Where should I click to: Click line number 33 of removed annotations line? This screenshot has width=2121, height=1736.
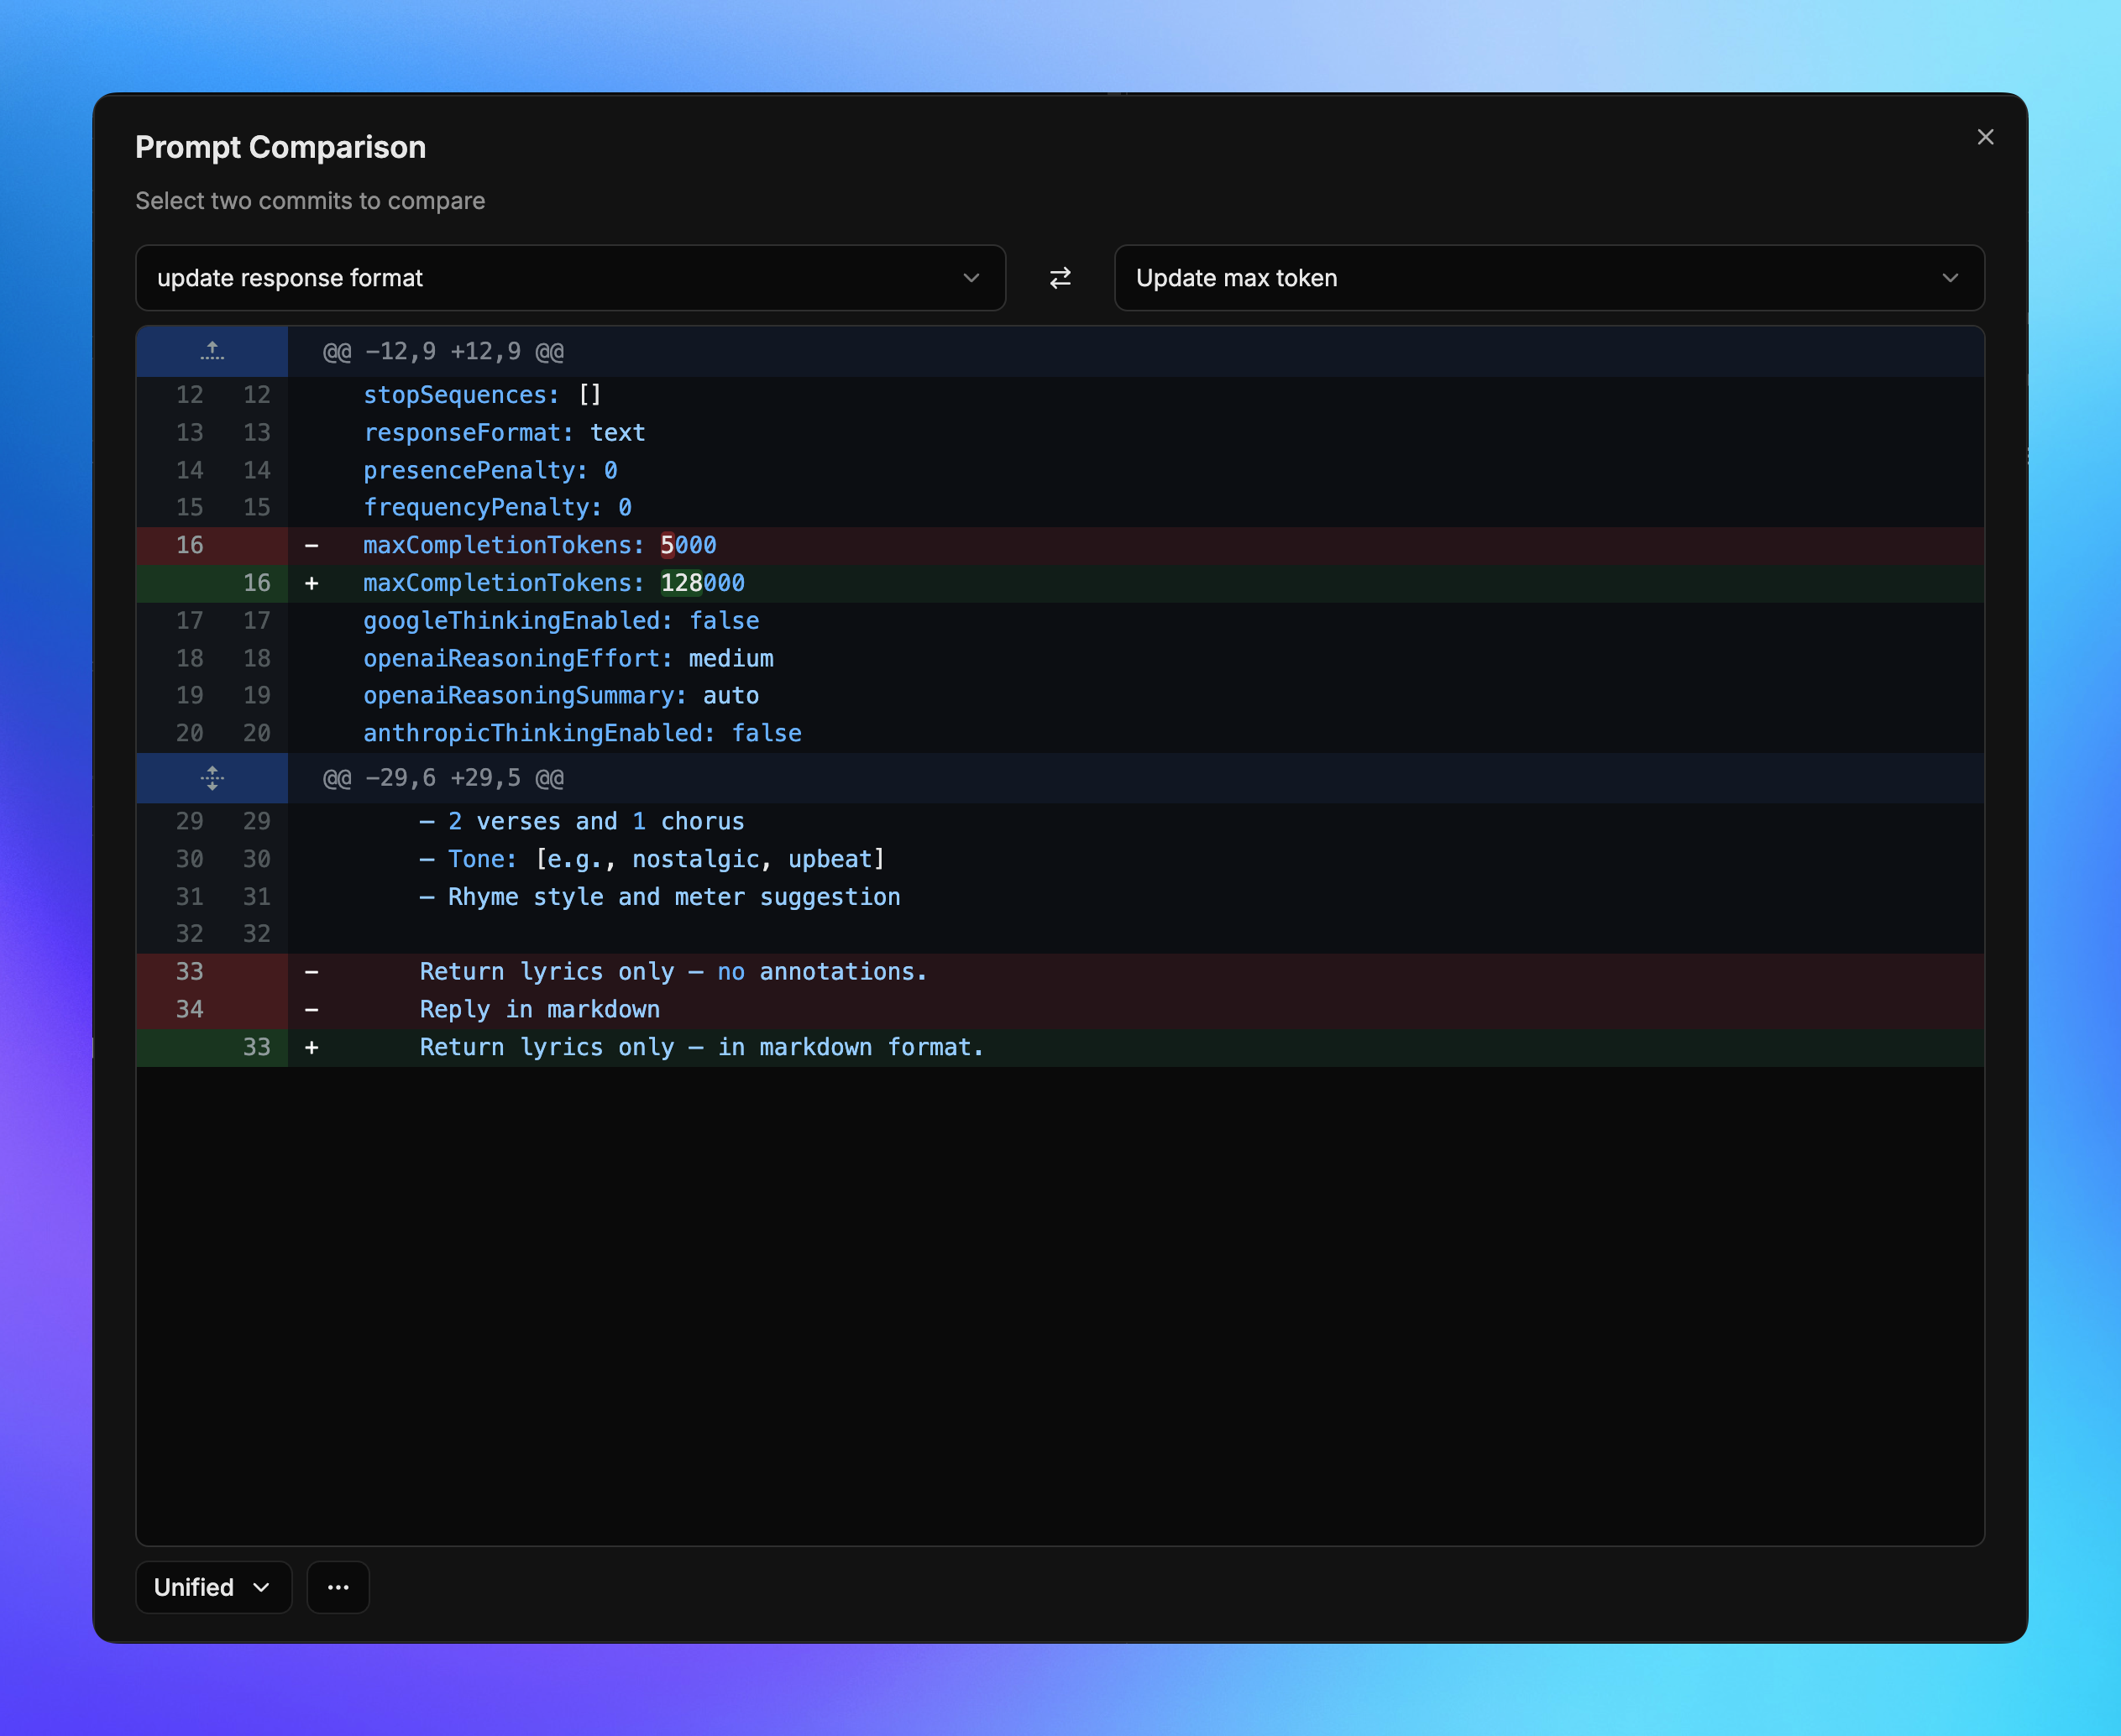pyautogui.click(x=189, y=972)
